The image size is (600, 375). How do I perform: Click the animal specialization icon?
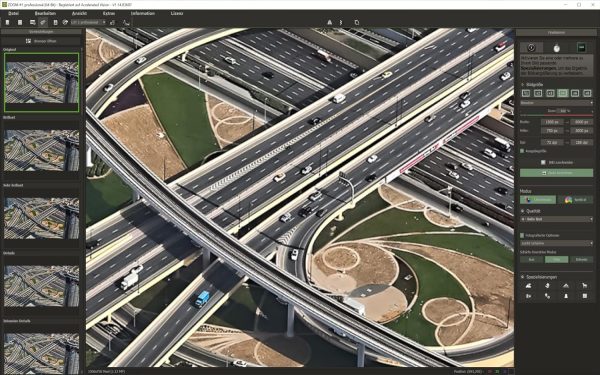584,285
